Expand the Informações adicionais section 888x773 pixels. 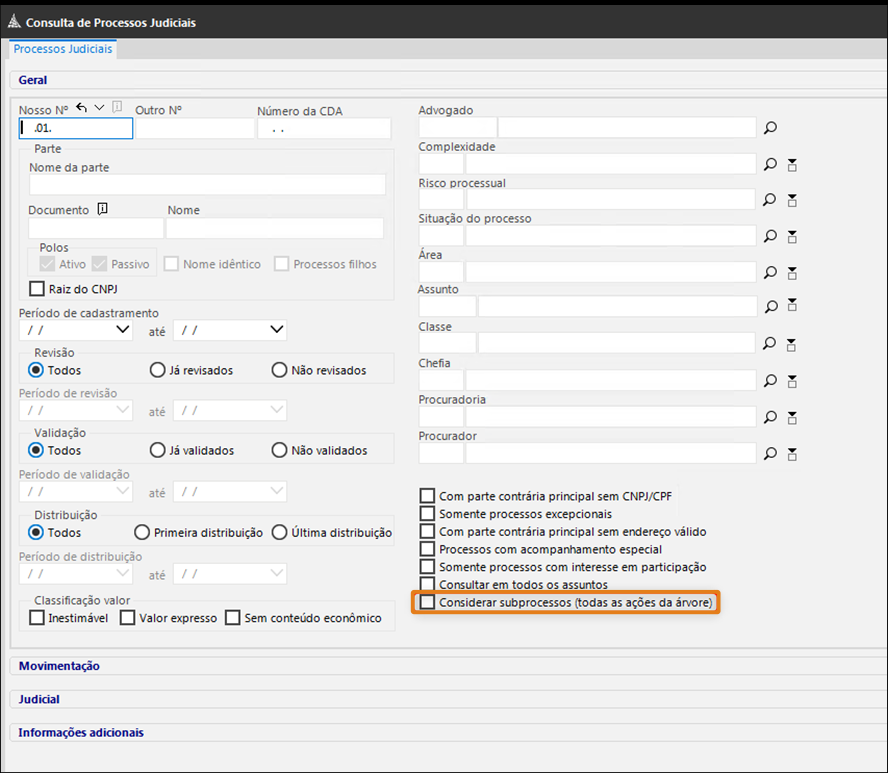tap(81, 732)
